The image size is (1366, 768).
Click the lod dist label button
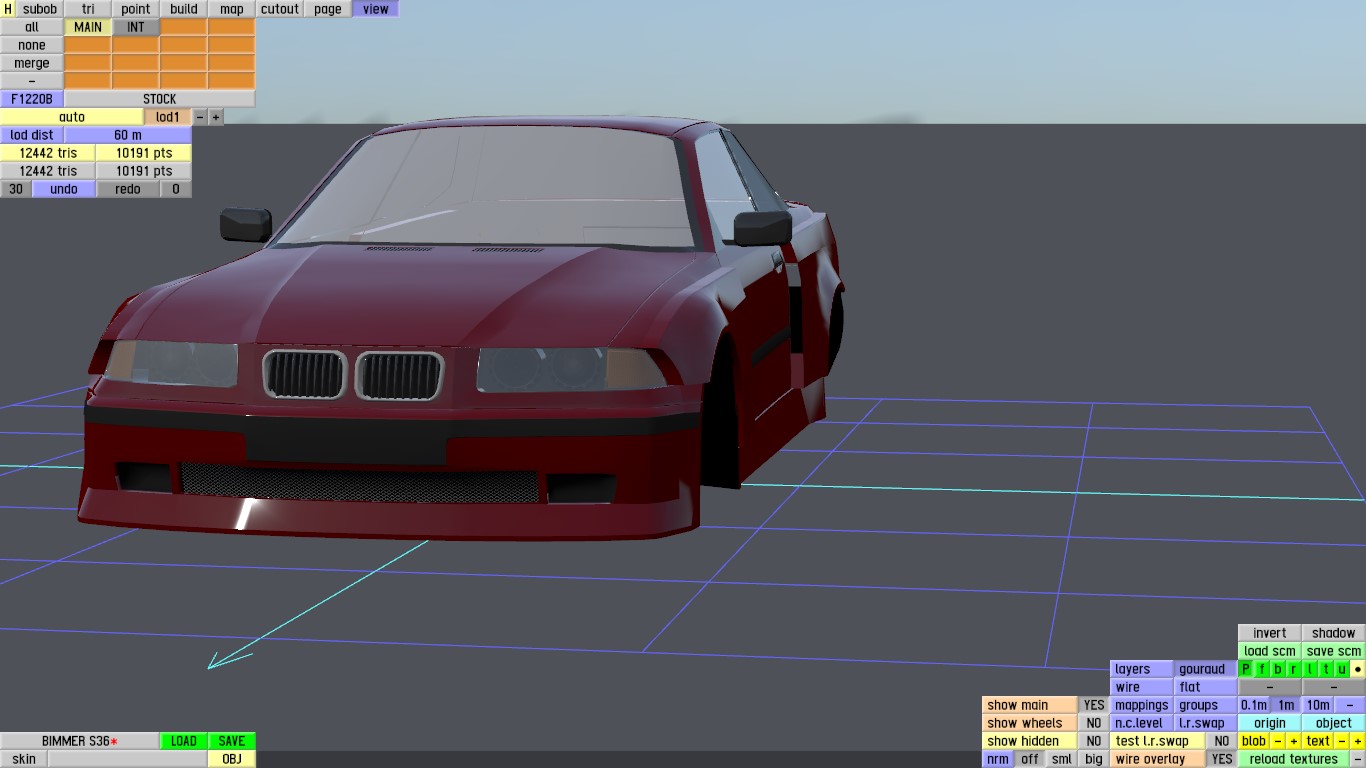click(32, 135)
